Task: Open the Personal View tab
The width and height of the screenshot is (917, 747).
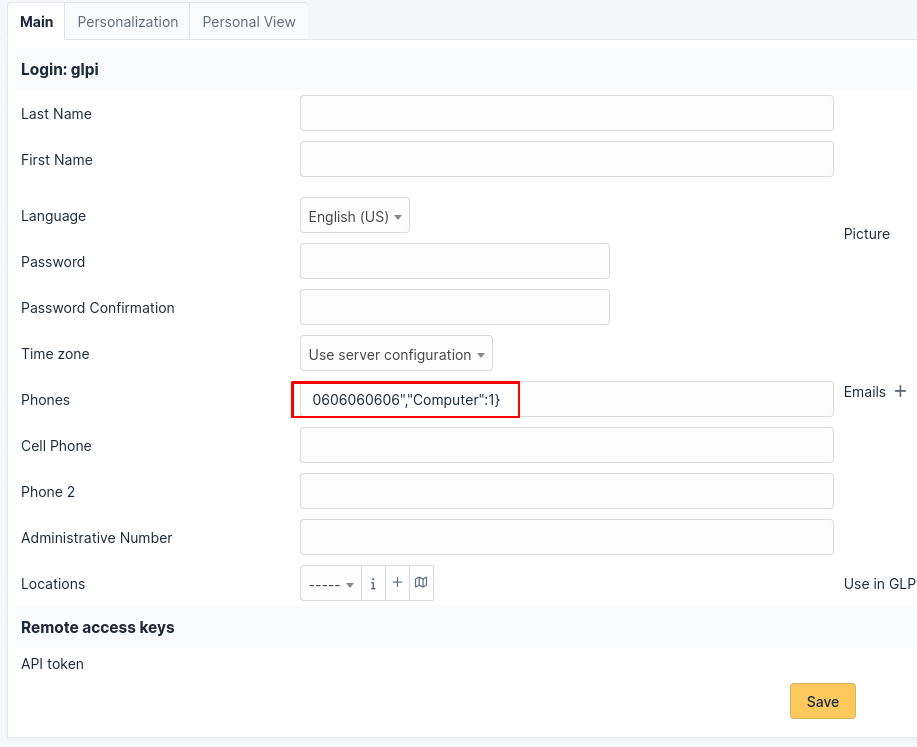Action: click(249, 21)
